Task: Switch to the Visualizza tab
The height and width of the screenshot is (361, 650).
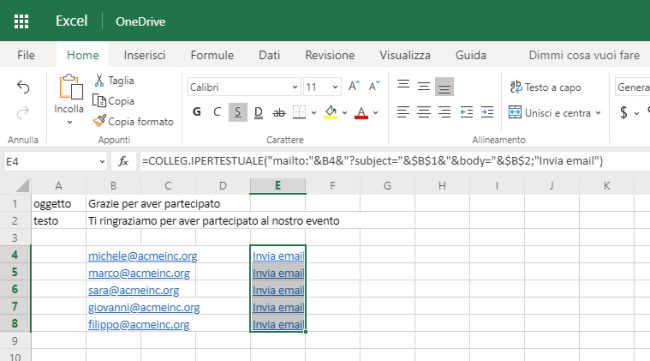Action: click(x=405, y=55)
